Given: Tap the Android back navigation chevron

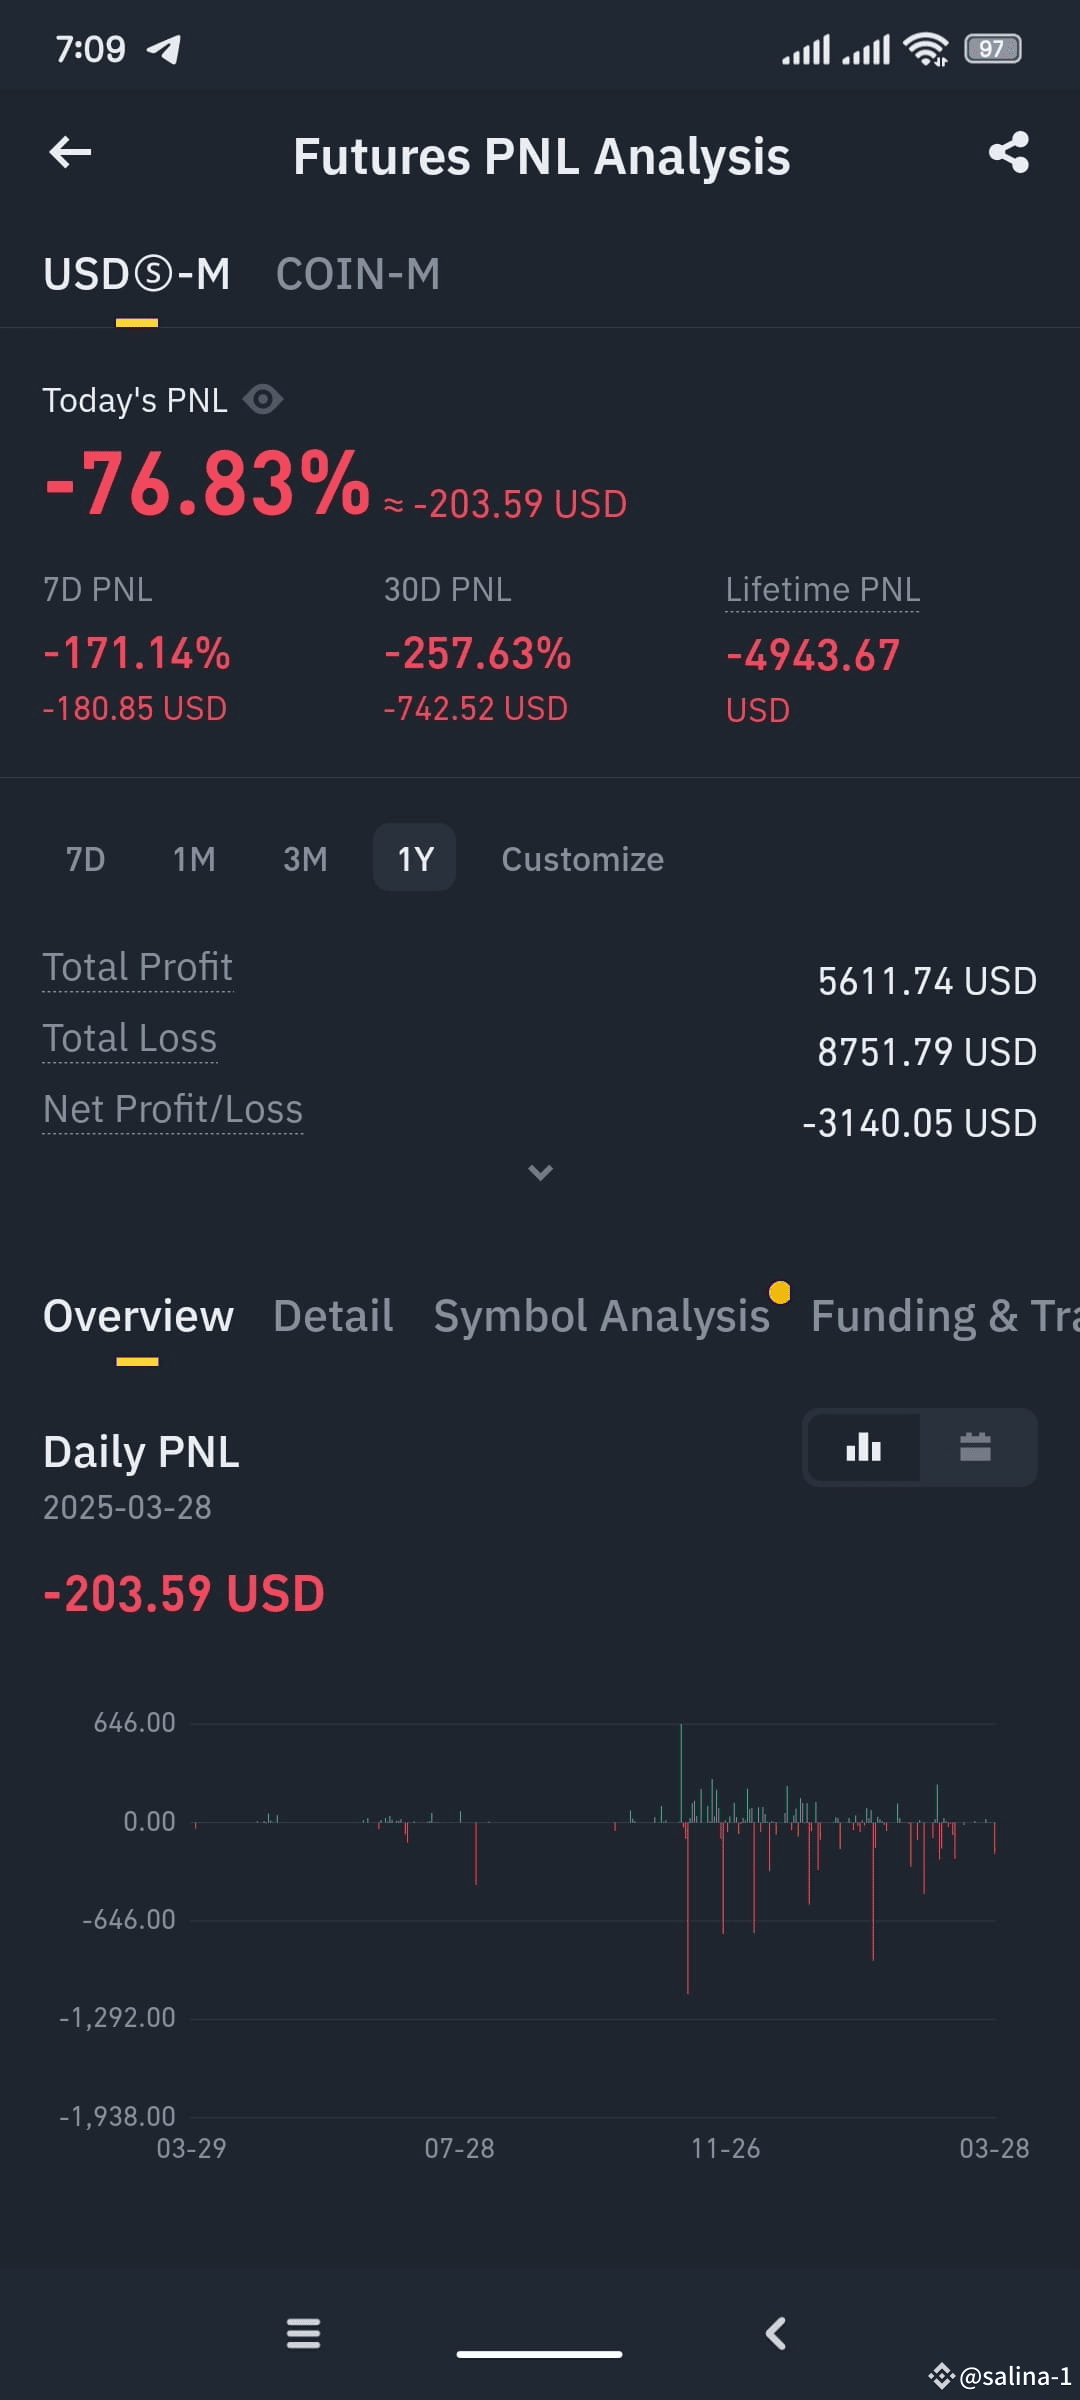Looking at the screenshot, I should (775, 2333).
